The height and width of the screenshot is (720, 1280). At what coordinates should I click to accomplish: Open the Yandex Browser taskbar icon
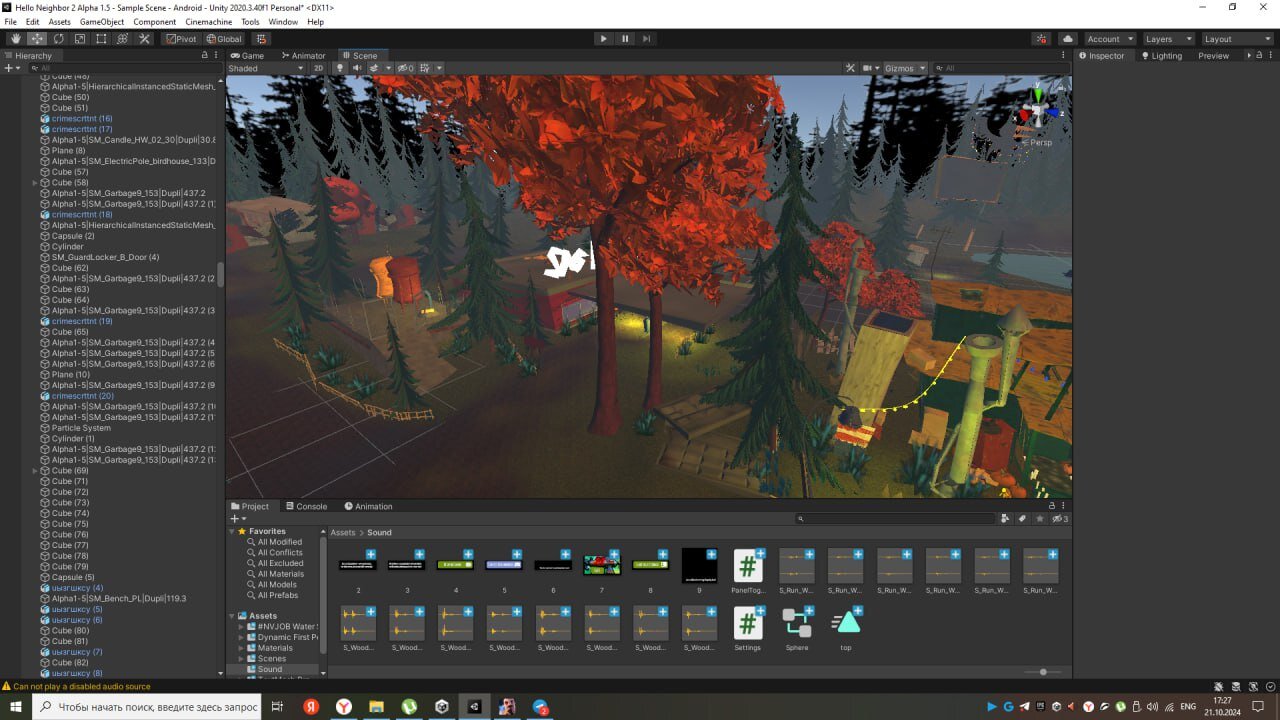pyautogui.click(x=343, y=706)
